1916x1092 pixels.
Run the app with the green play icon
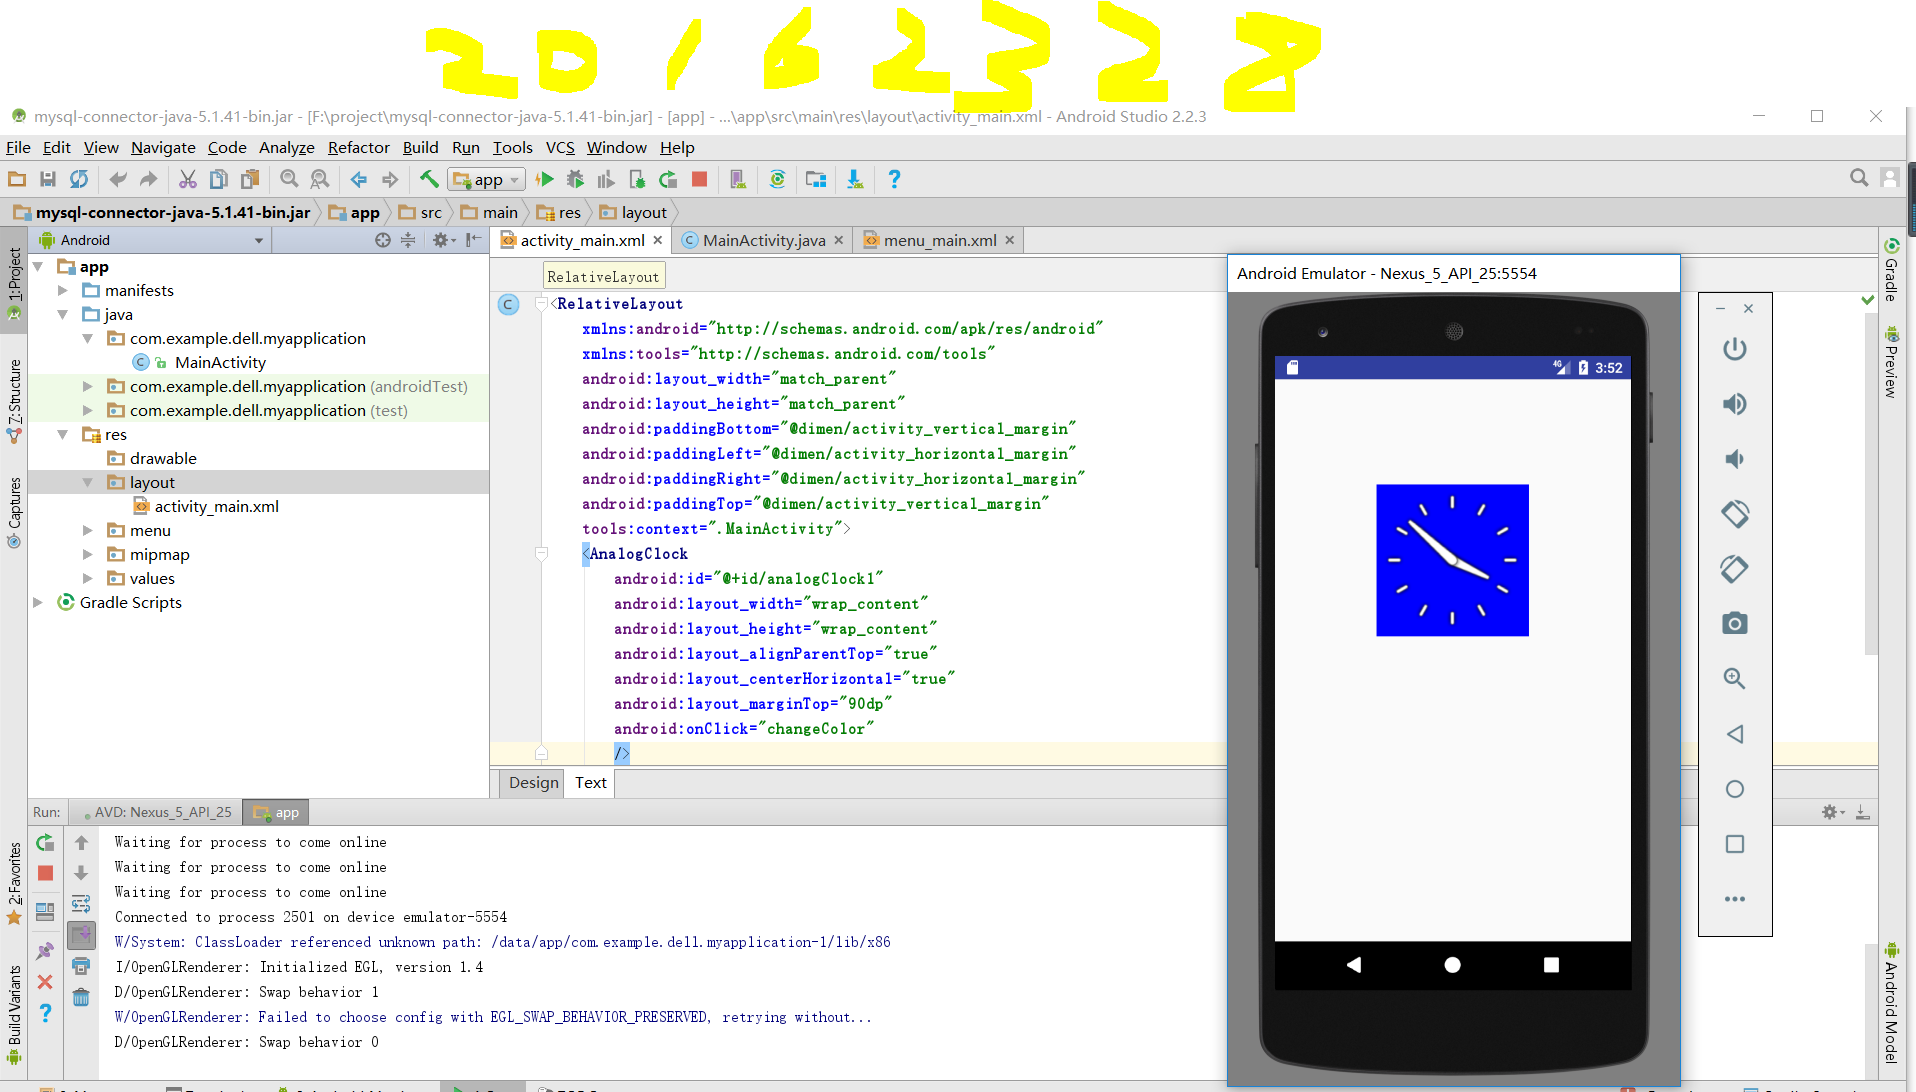[545, 179]
